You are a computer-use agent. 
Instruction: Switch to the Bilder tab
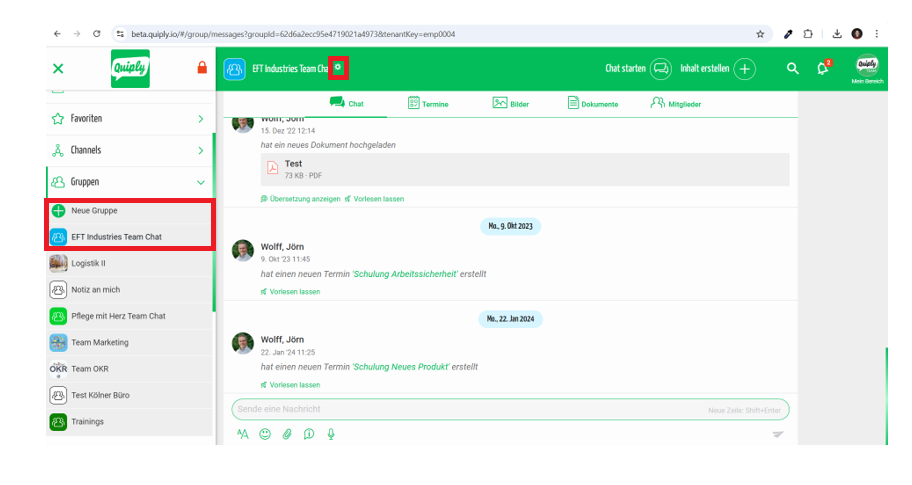511,104
